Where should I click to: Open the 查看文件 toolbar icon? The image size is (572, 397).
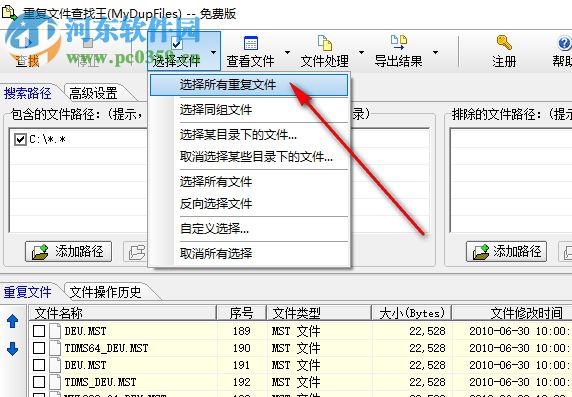(251, 43)
